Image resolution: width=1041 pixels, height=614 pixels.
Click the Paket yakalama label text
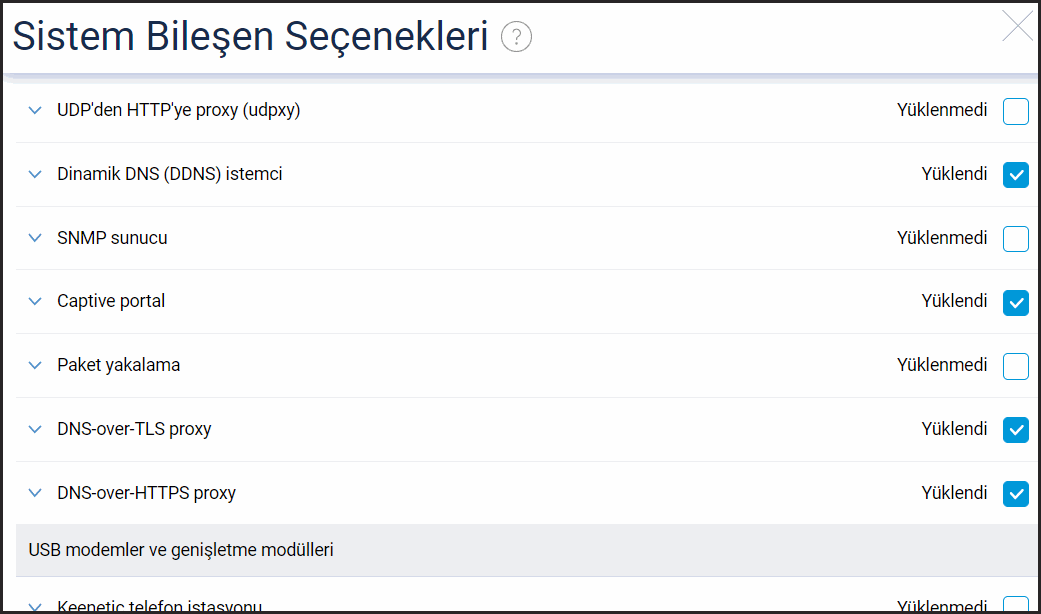118,365
